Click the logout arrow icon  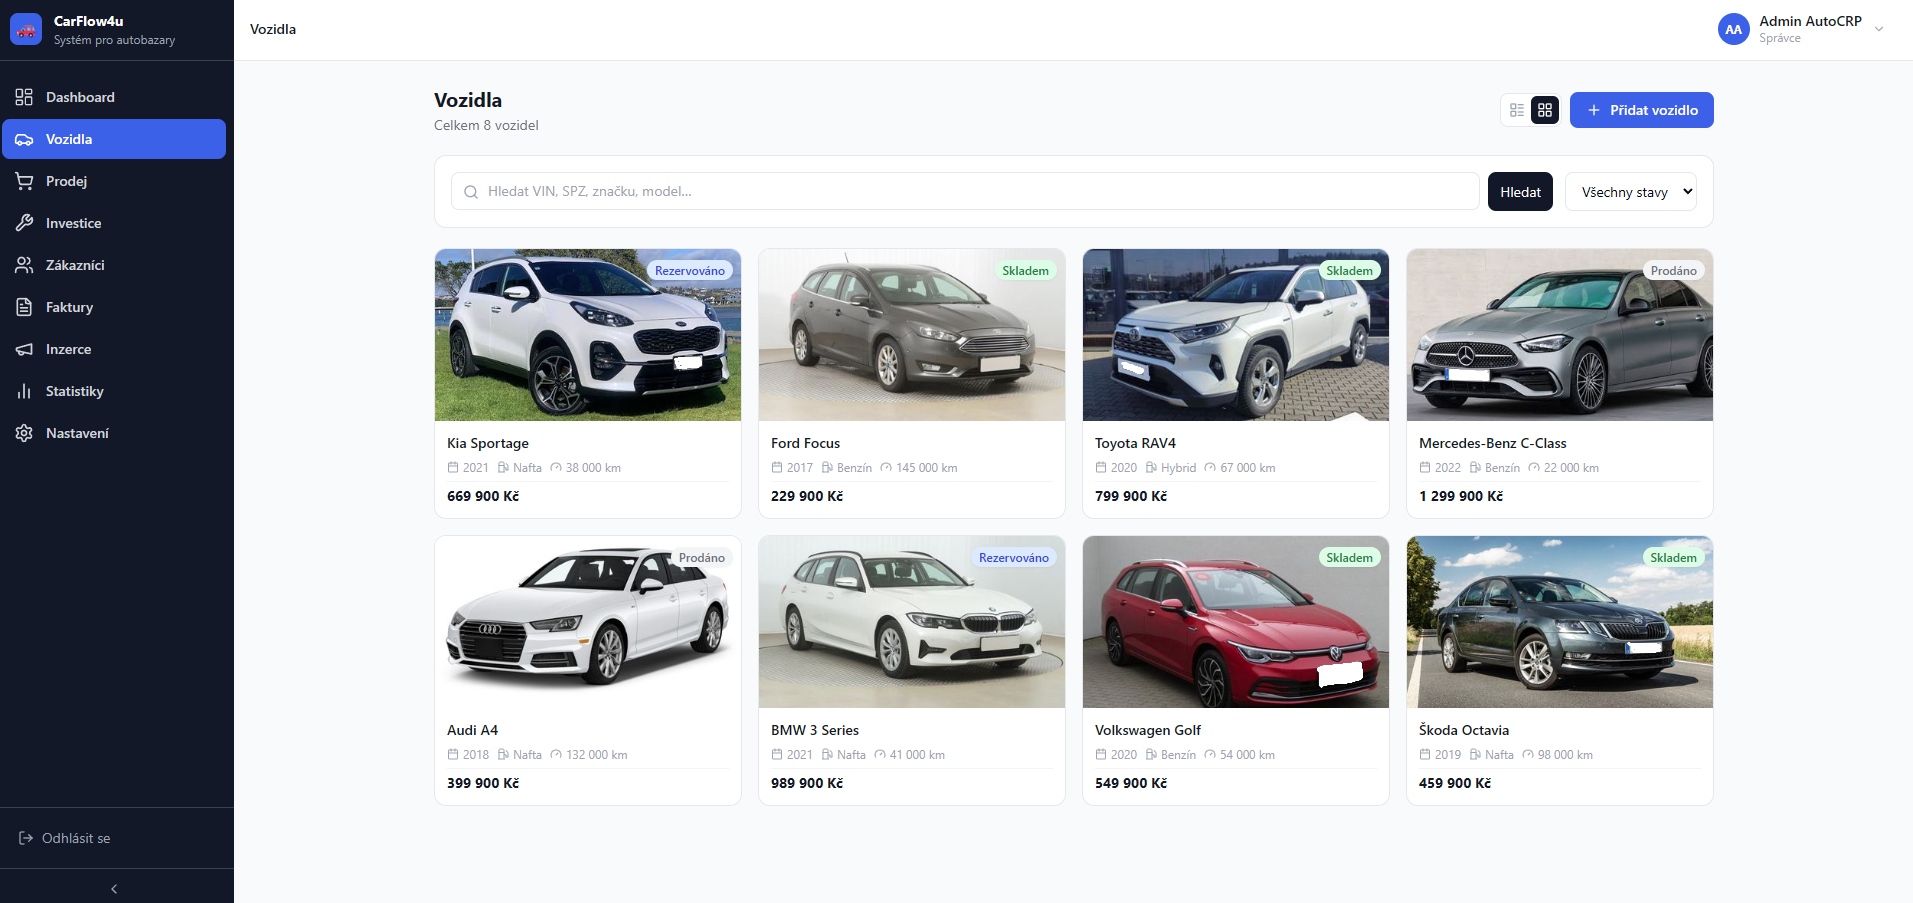pos(26,838)
